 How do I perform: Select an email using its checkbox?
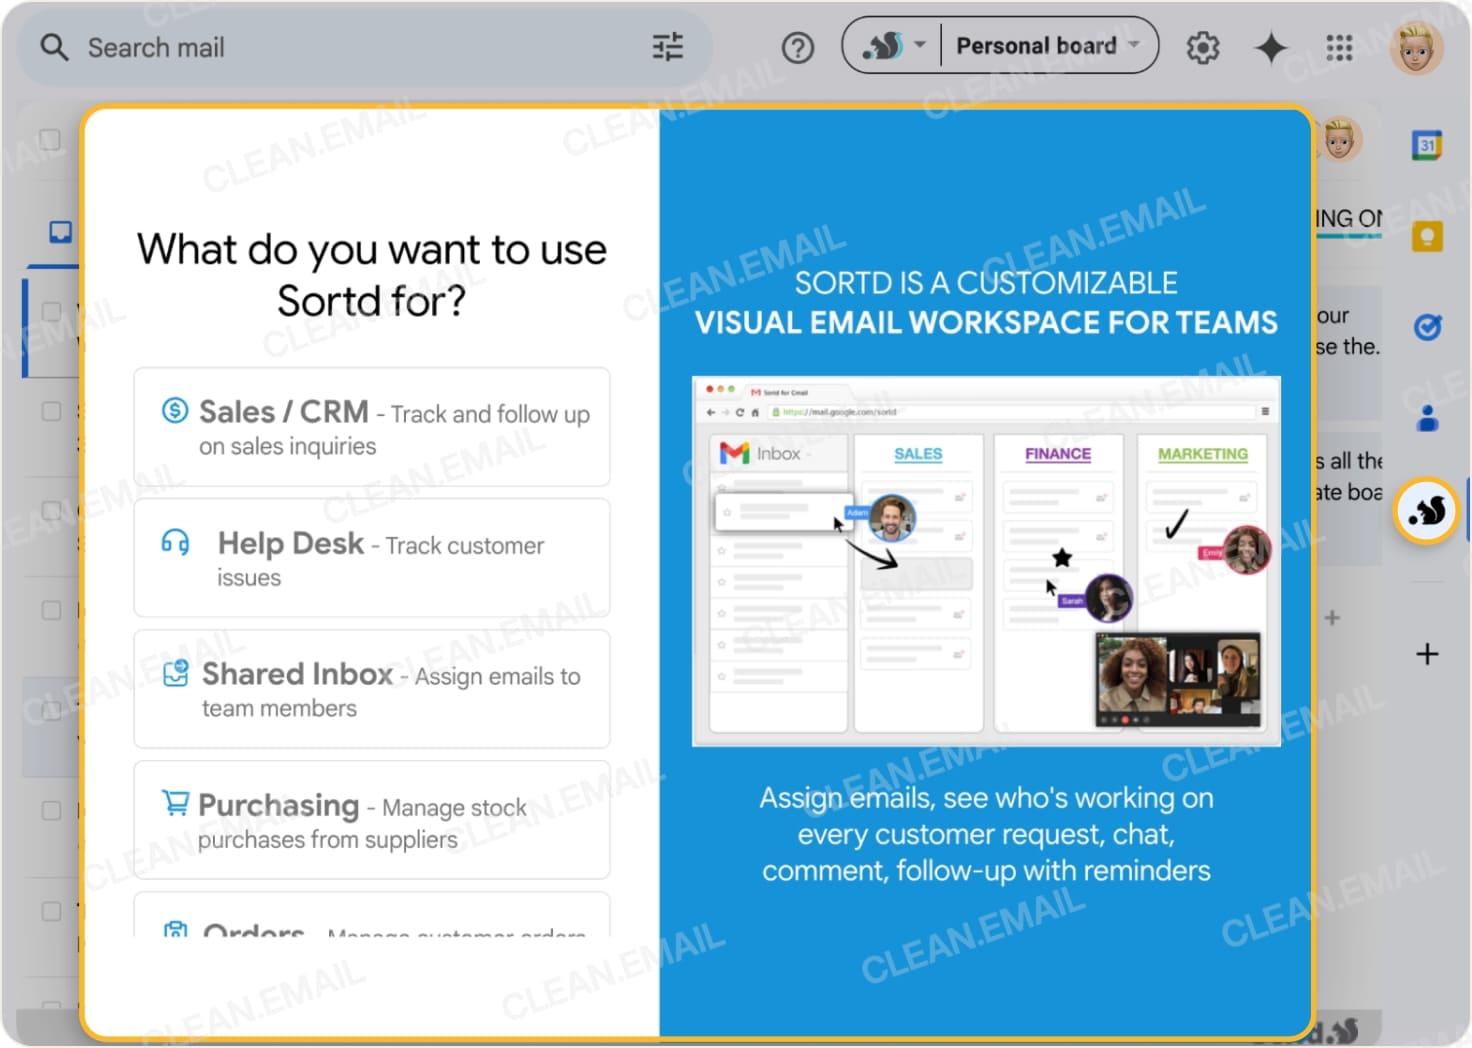pyautogui.click(x=52, y=410)
